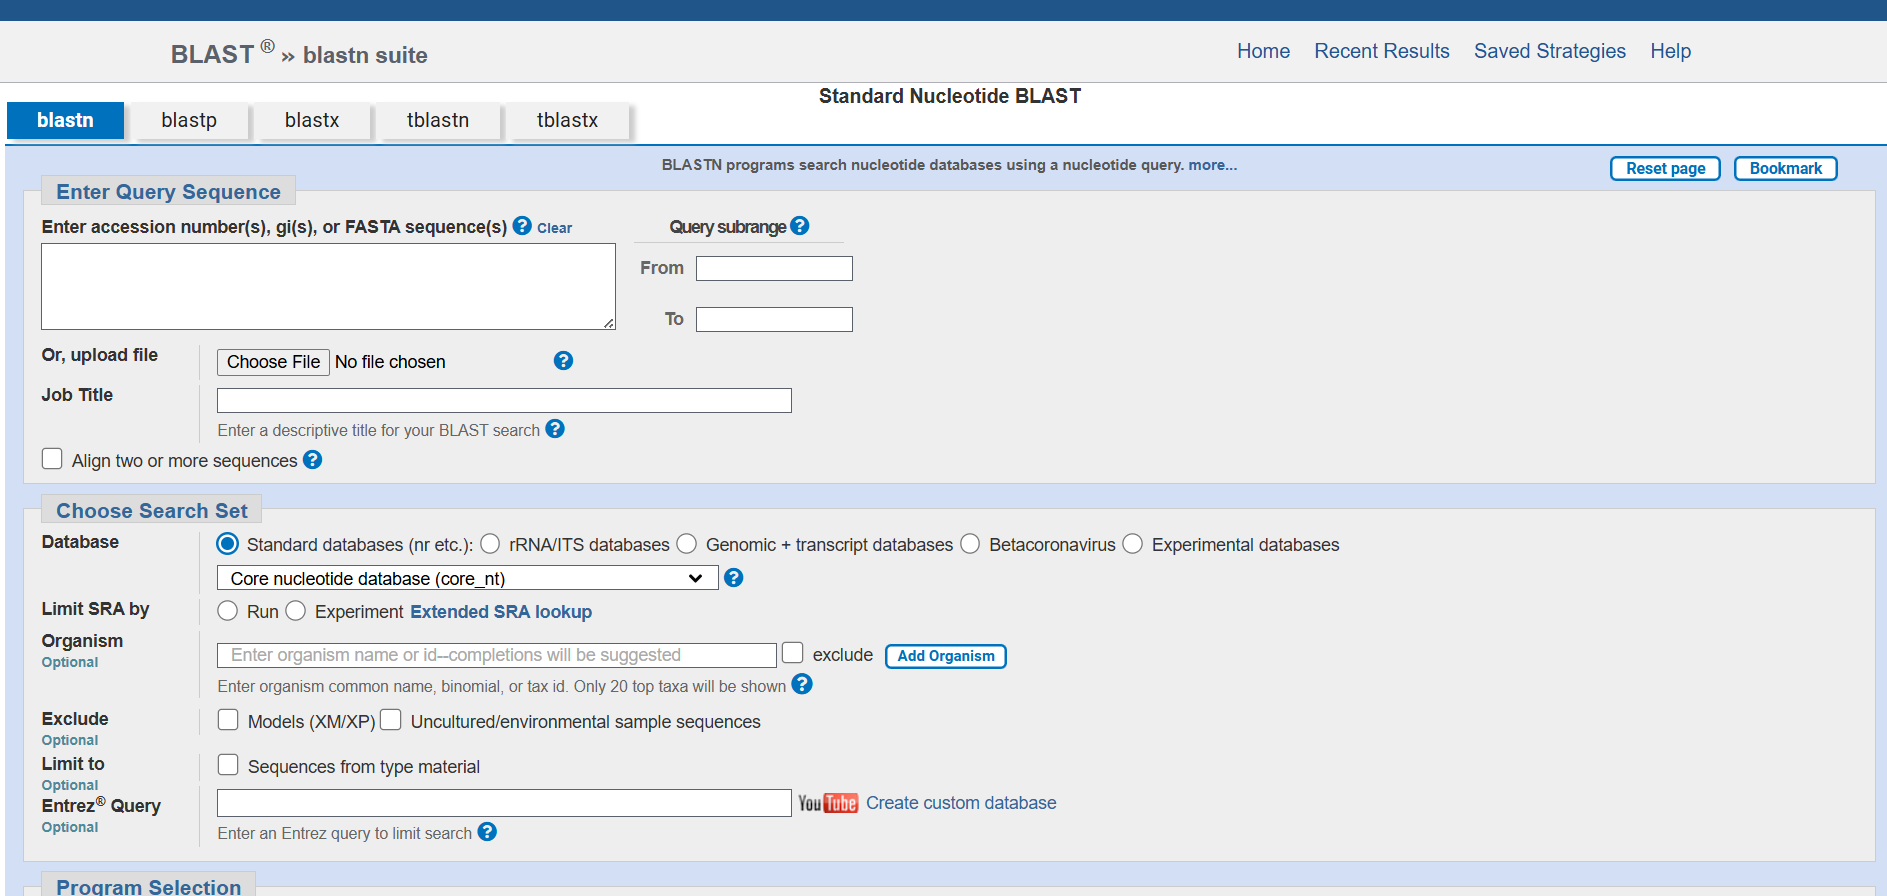Expand the Core nucleotide database dropdown
Viewport: 1887px width, 896px height.
click(x=467, y=578)
